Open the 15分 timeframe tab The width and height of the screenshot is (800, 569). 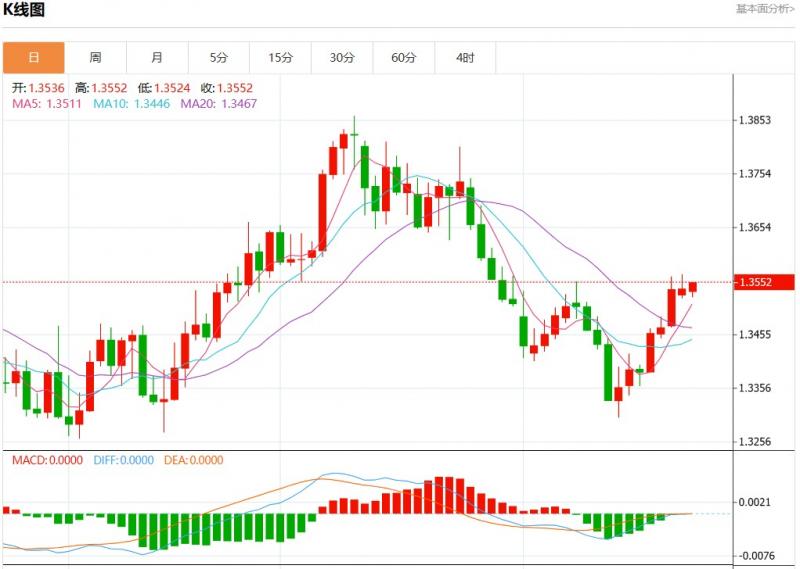281,58
